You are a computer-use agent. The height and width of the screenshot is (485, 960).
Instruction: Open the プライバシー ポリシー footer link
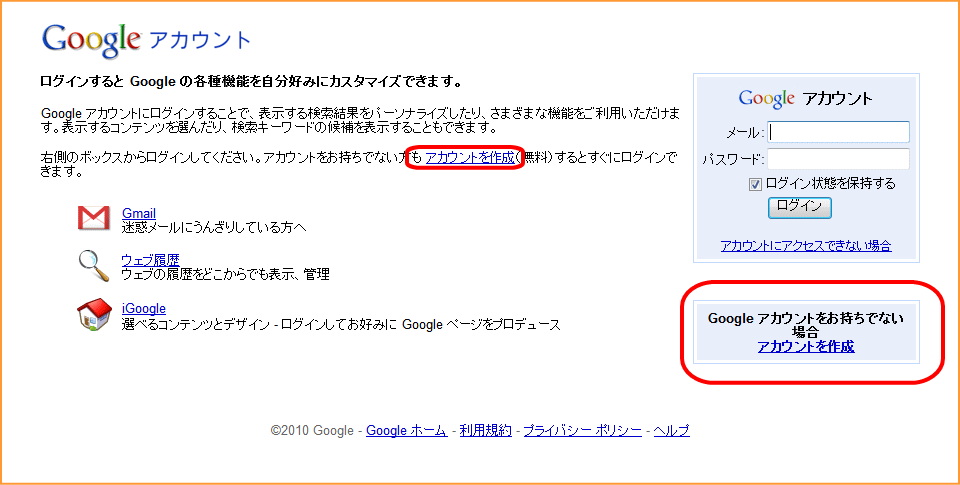coord(583,430)
